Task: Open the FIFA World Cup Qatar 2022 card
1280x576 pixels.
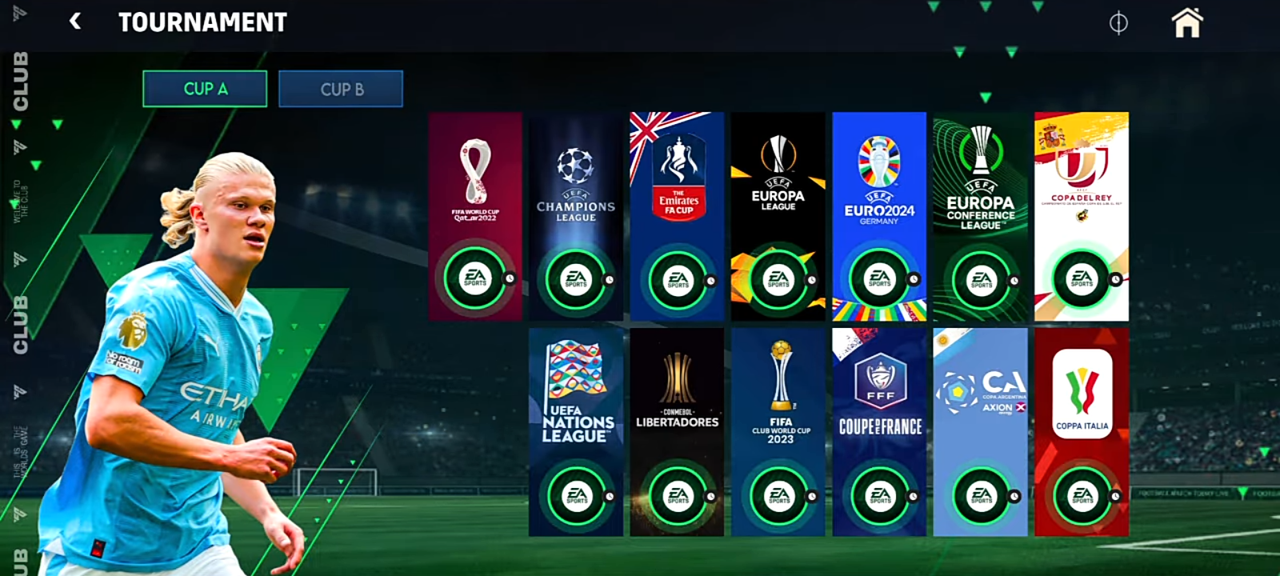Action: click(x=475, y=217)
